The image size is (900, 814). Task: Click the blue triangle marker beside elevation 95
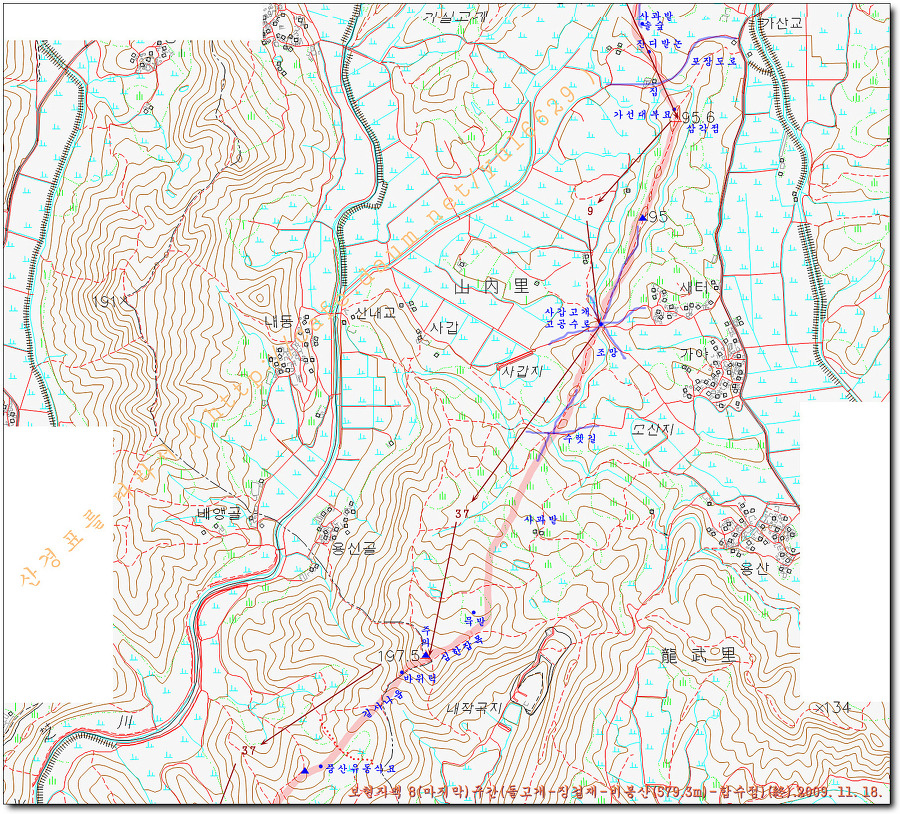point(643,218)
